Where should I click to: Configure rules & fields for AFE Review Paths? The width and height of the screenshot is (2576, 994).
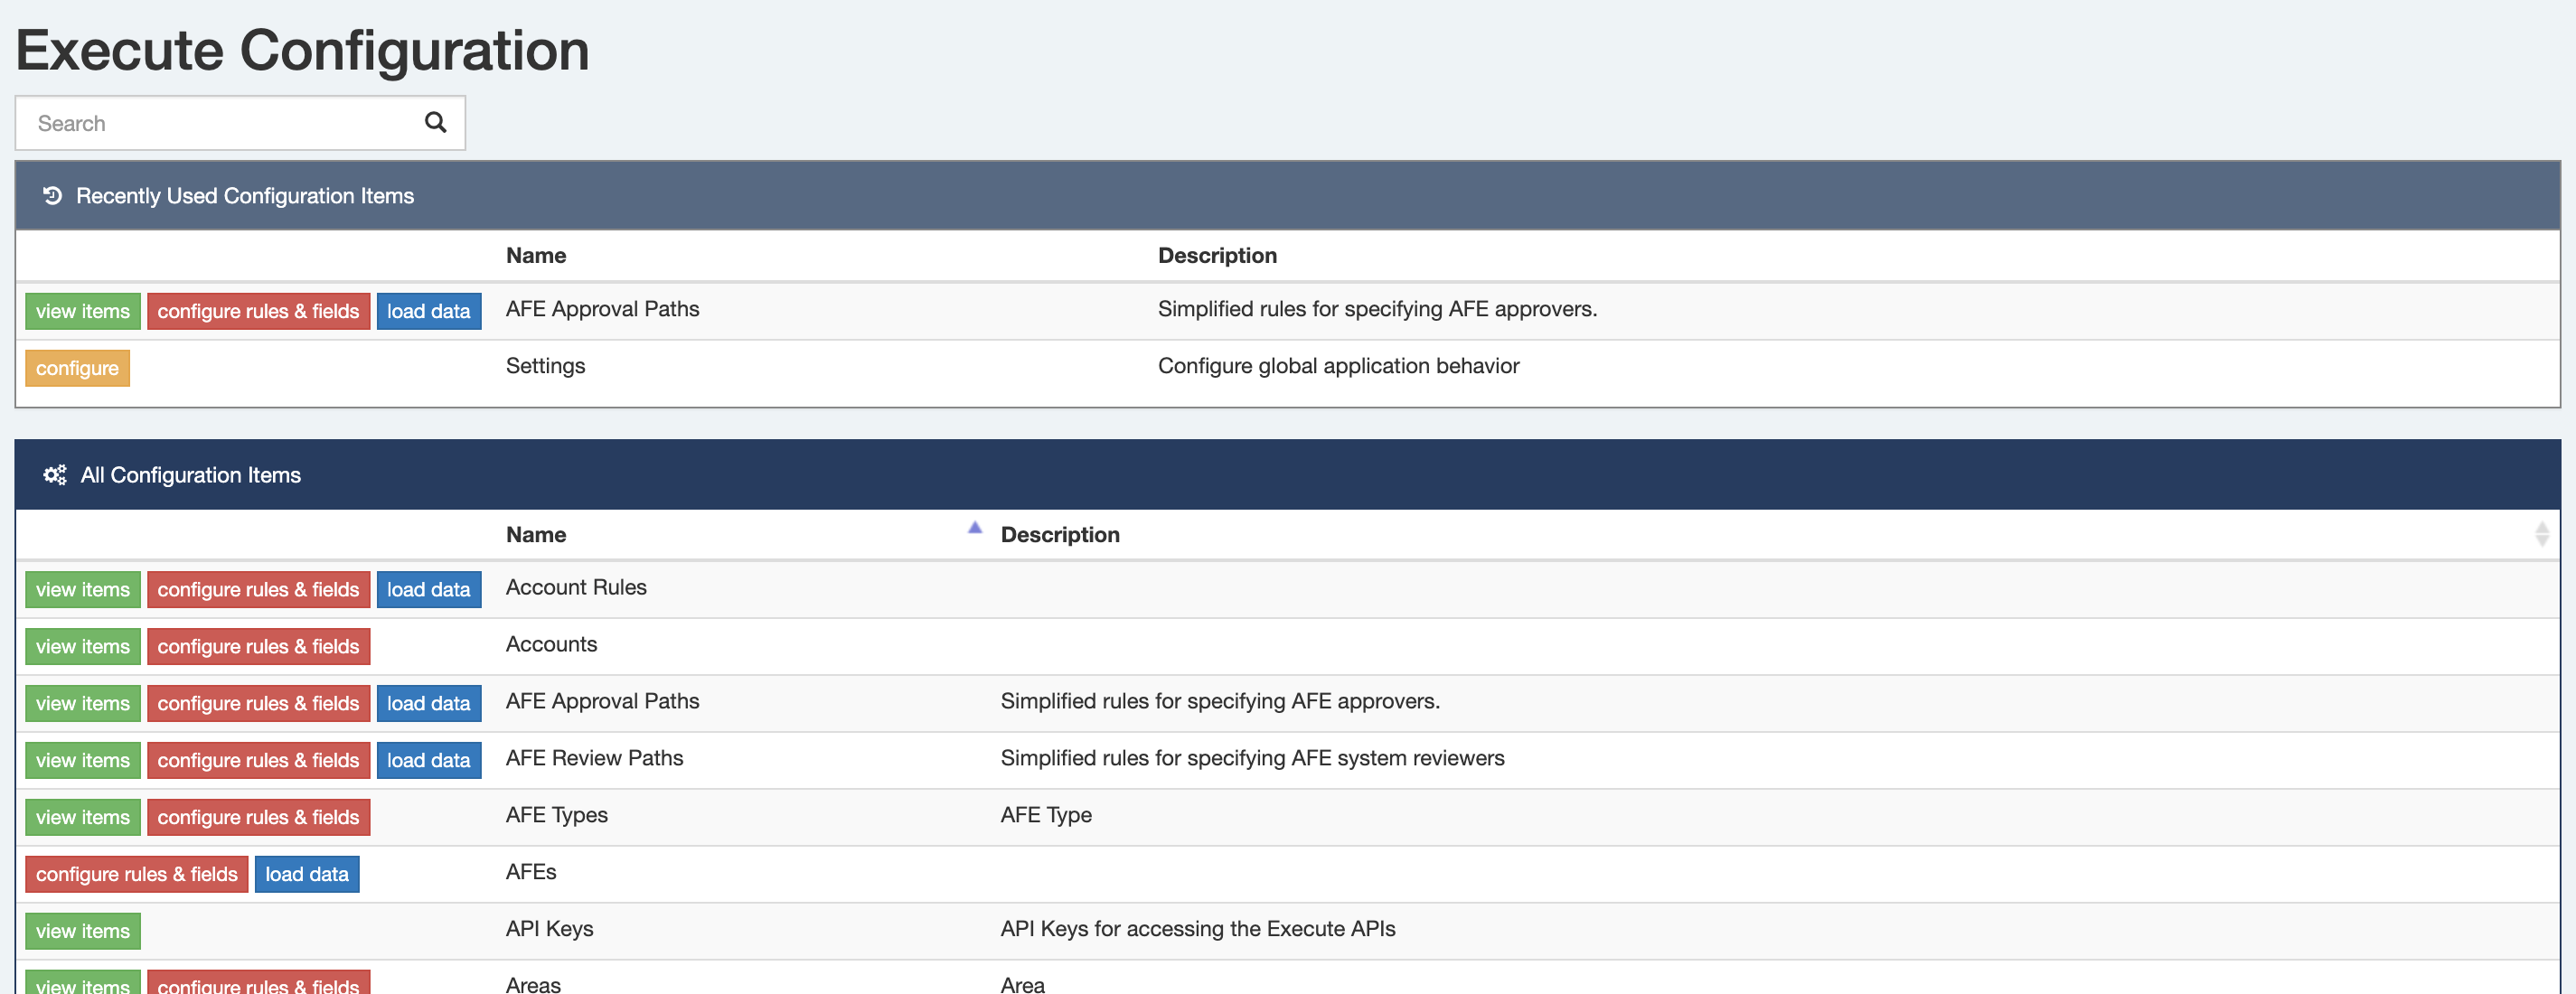tap(258, 761)
